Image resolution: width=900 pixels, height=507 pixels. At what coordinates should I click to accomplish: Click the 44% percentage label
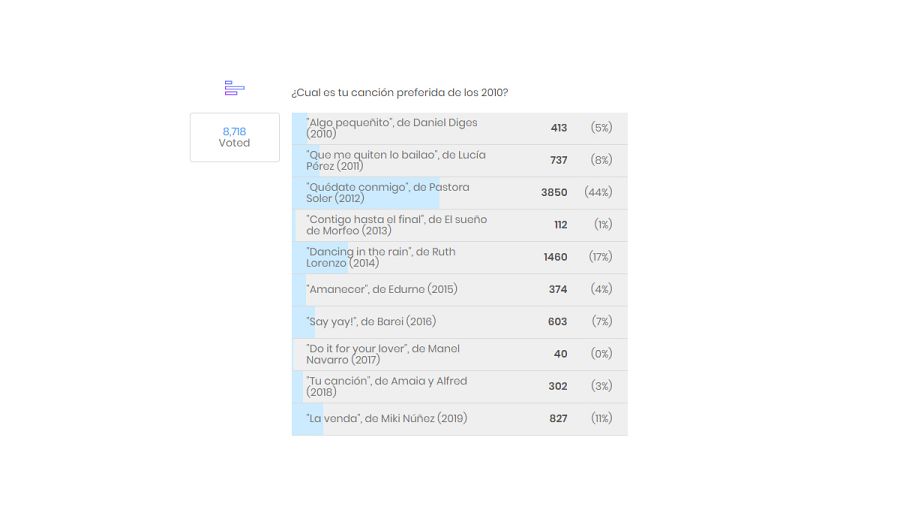(x=598, y=193)
